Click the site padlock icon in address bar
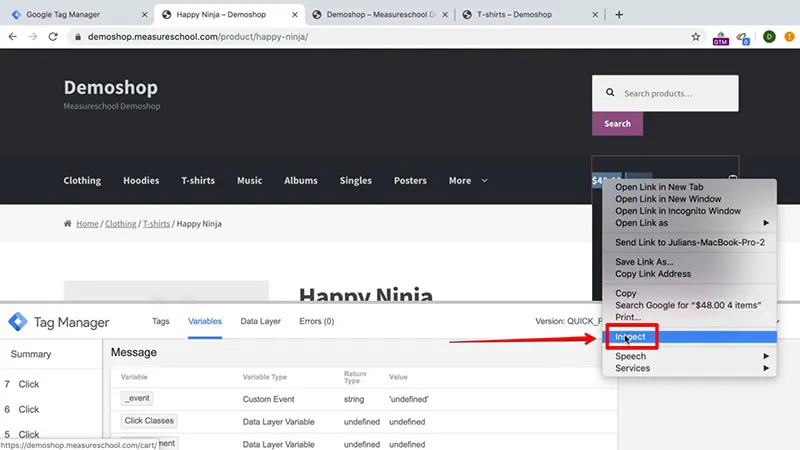Image resolution: width=800 pixels, height=450 pixels. pyautogui.click(x=78, y=37)
